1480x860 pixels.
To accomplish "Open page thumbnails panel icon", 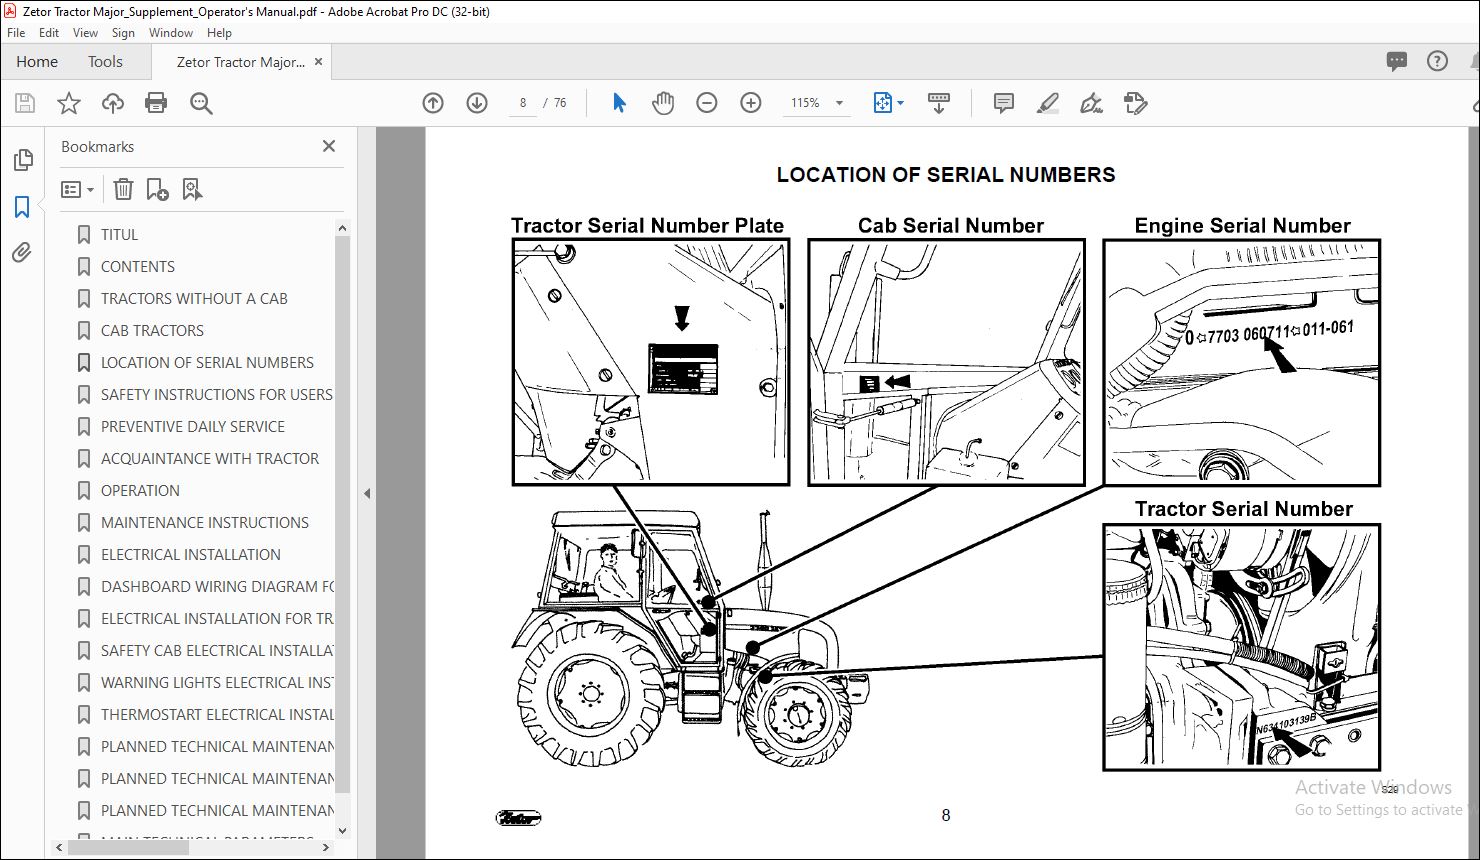I will point(22,160).
